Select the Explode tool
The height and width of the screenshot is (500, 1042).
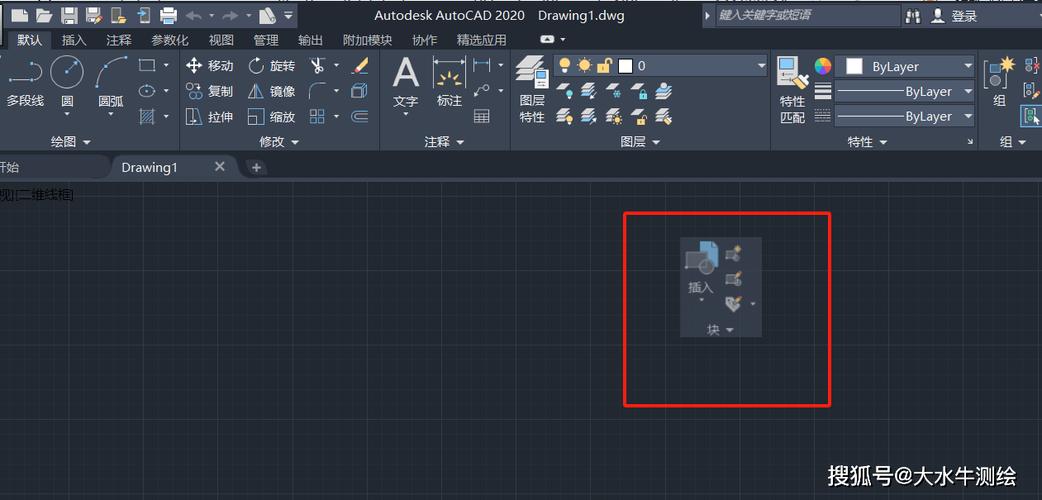(x=359, y=91)
